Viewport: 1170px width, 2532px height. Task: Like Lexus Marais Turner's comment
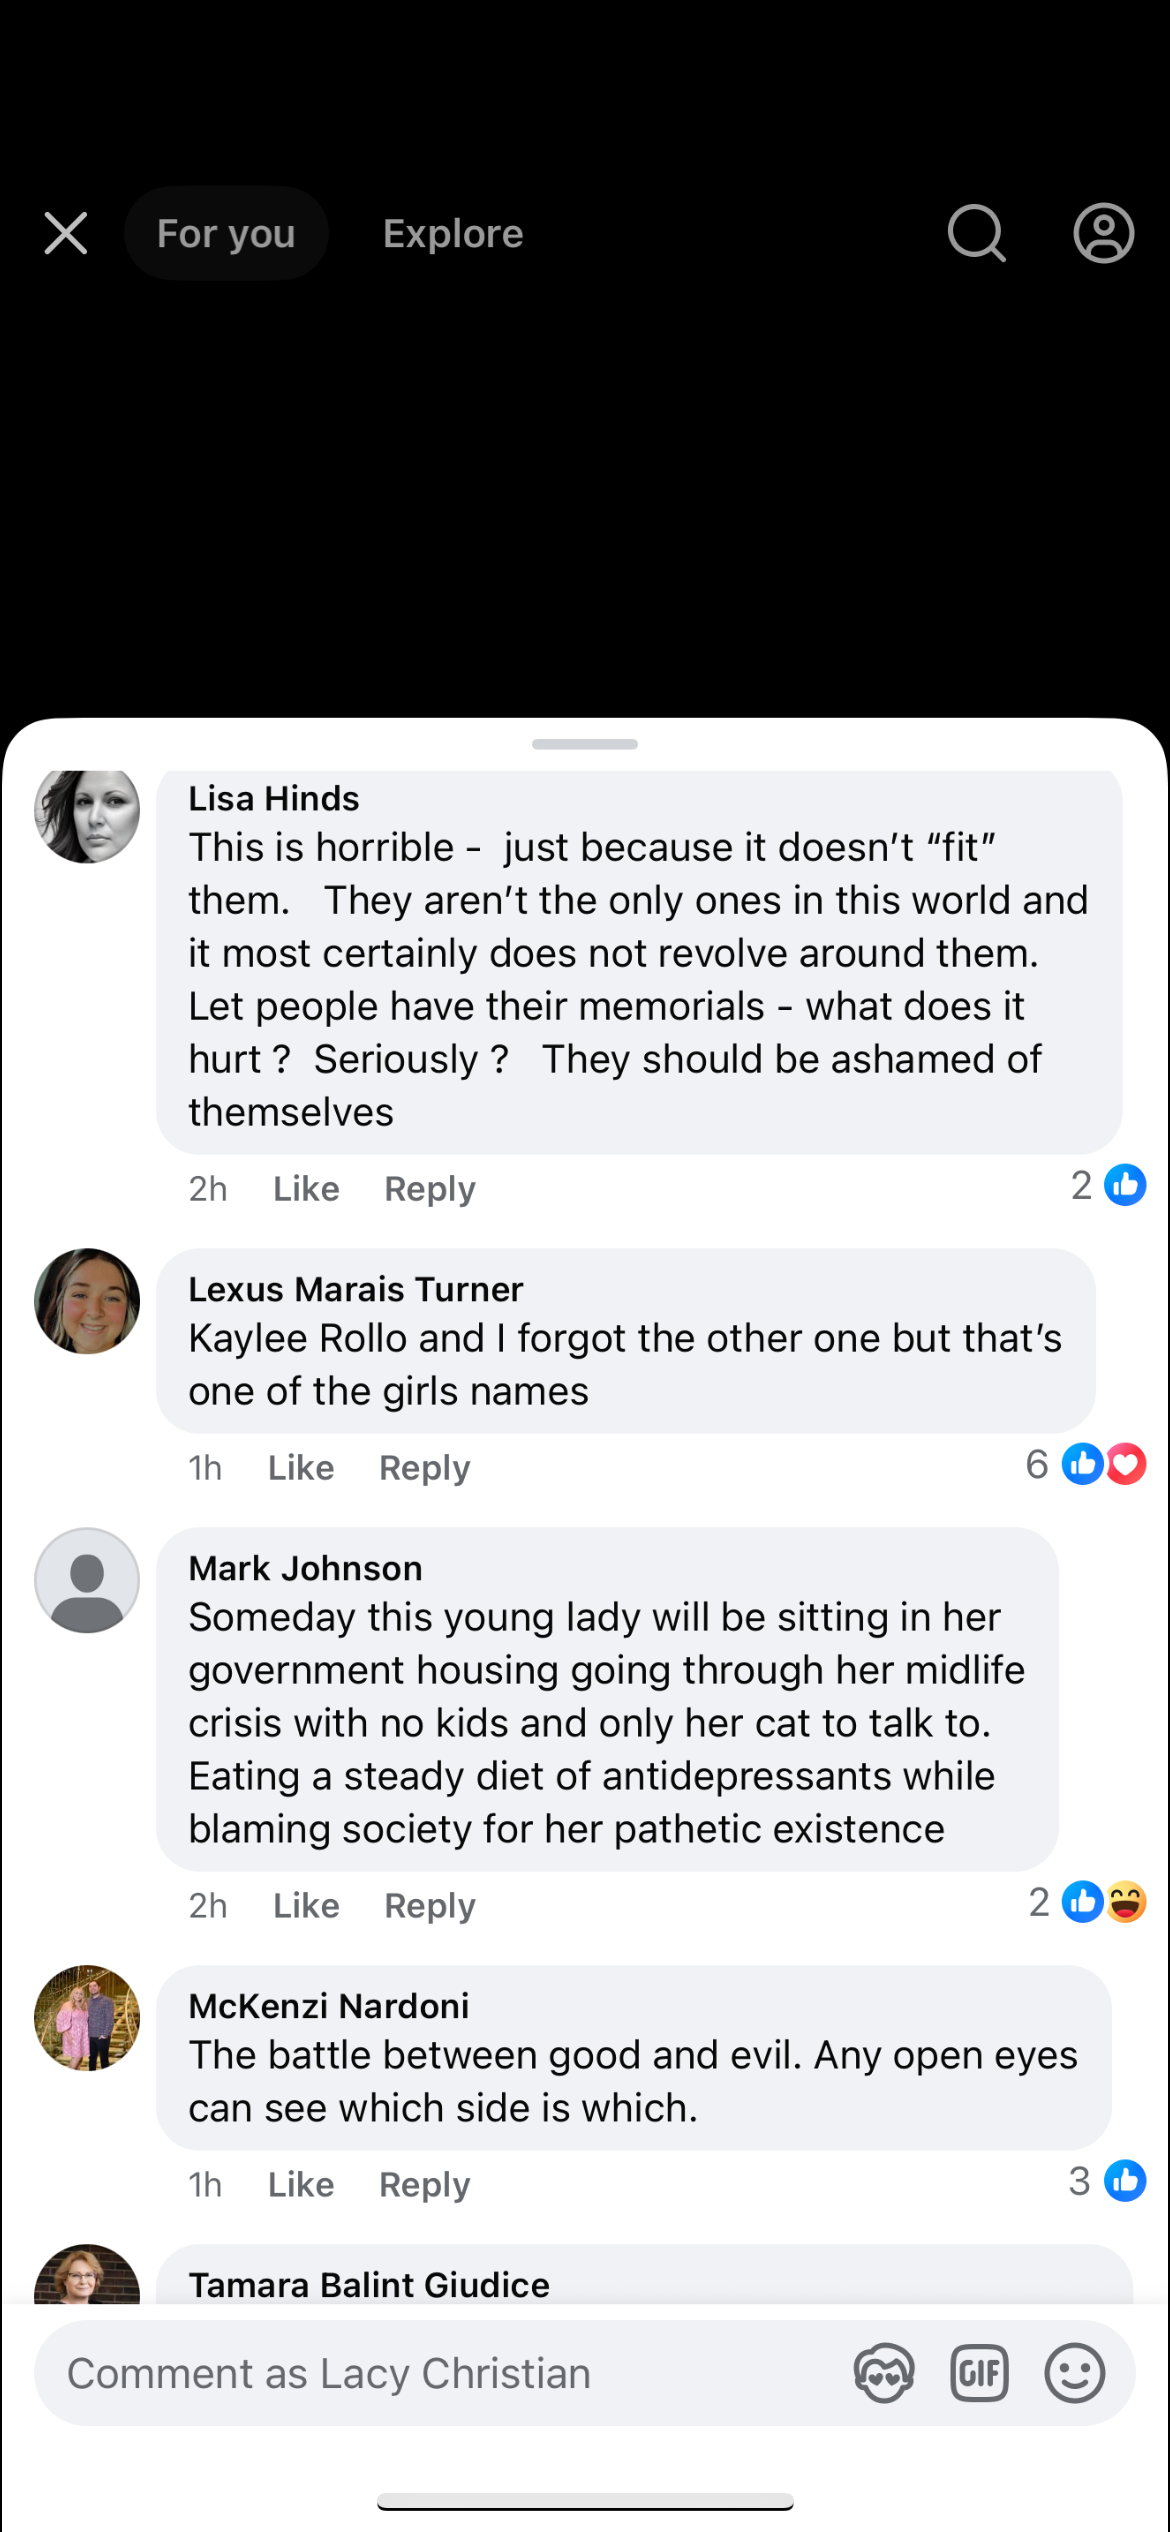point(301,1468)
